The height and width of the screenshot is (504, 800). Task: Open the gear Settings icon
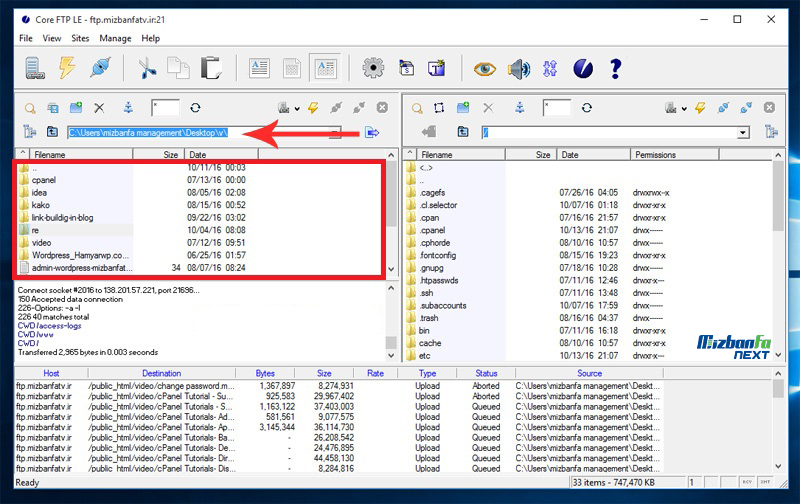[x=373, y=68]
